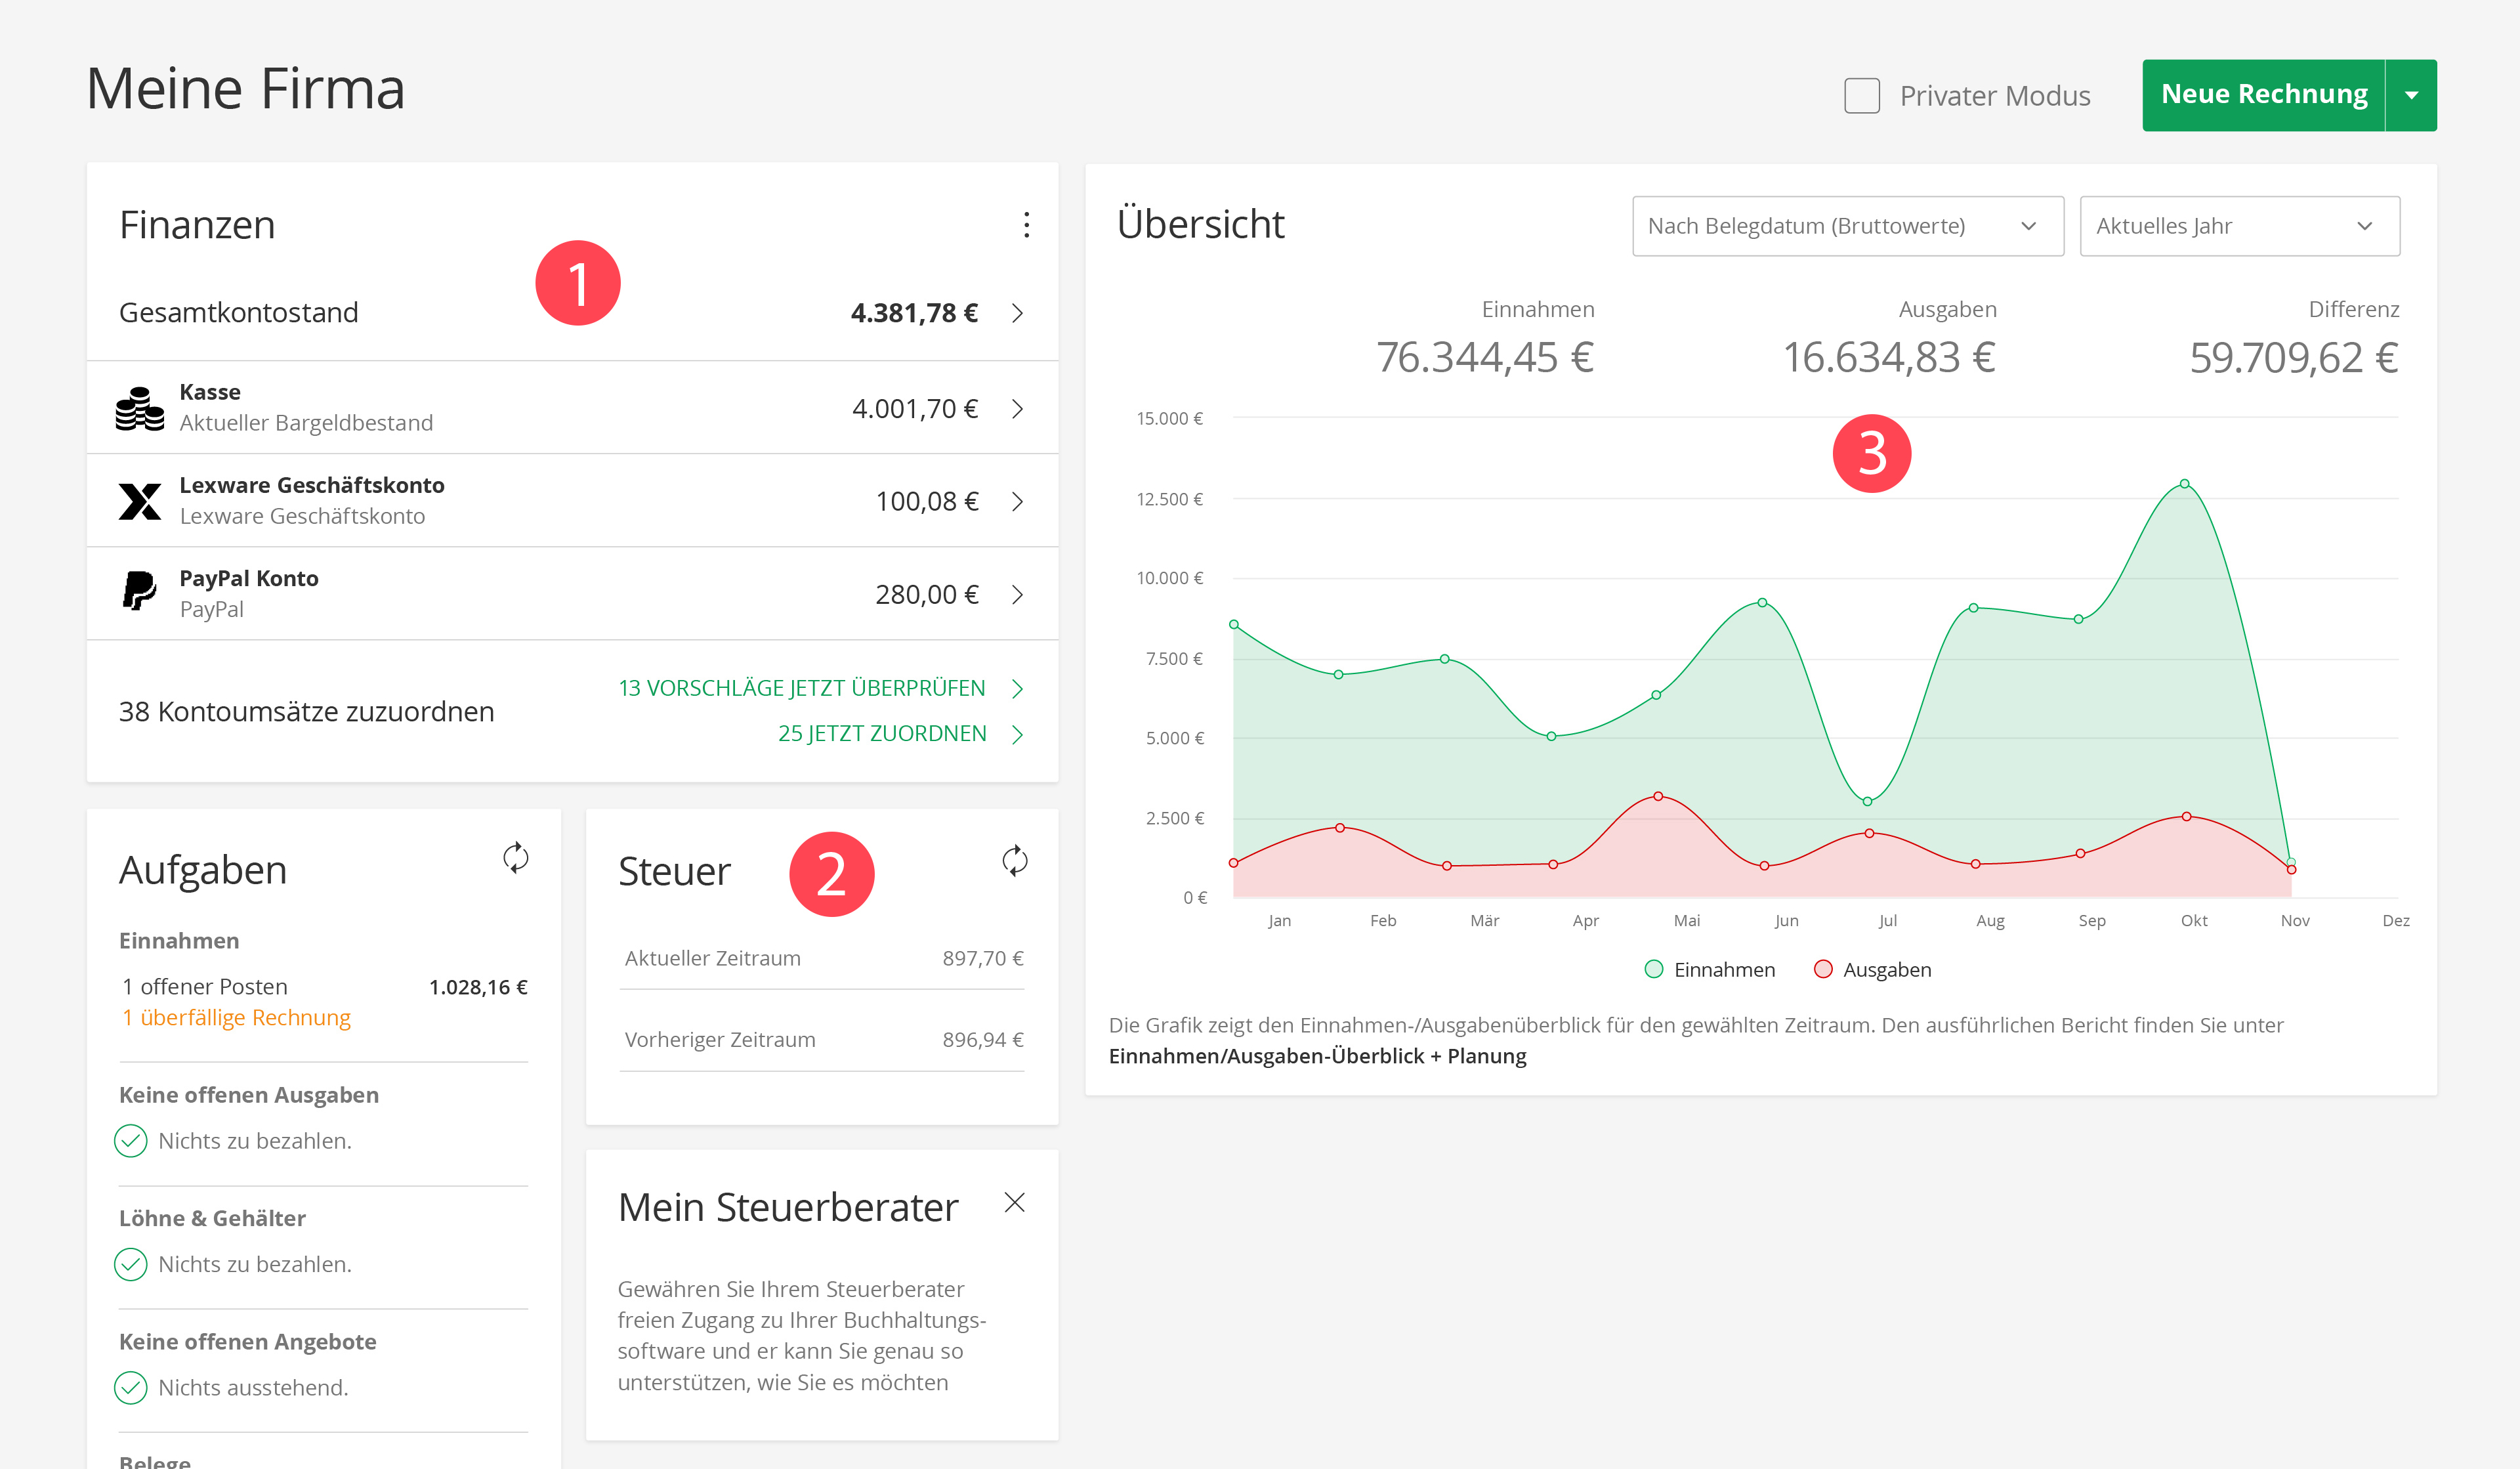This screenshot has height=1469, width=2520.
Task: Click the Lexware Geschäftskonto X logo
Action: [139, 501]
